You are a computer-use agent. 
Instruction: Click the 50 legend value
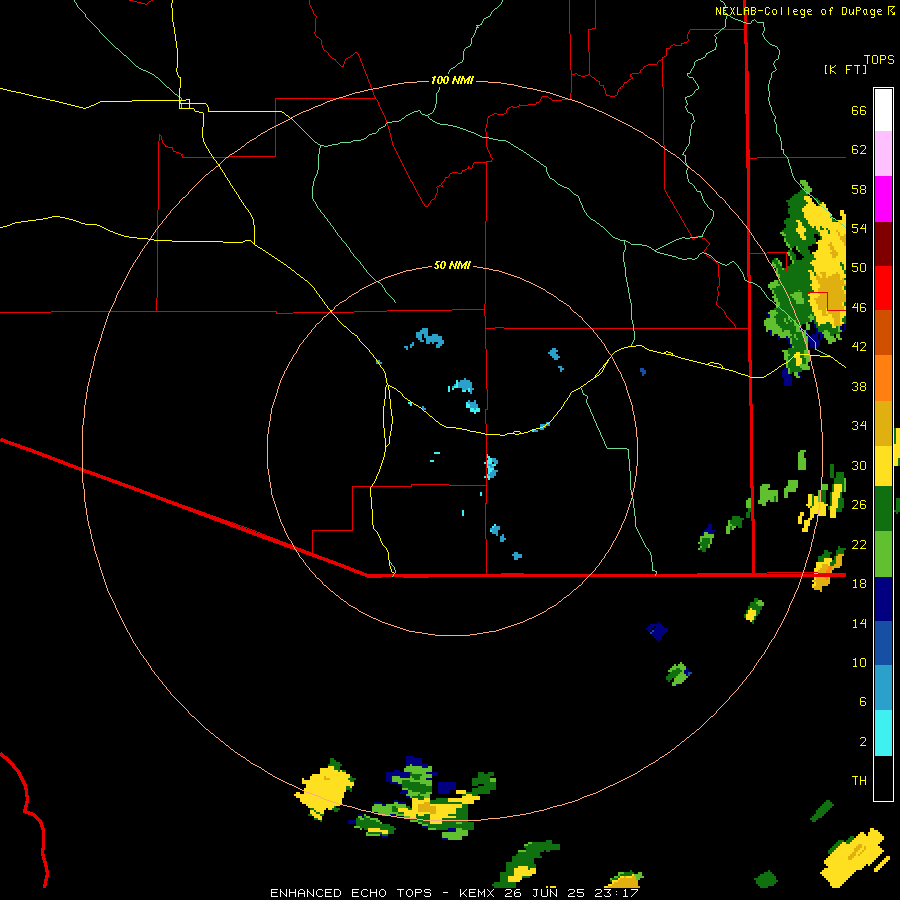coord(859,267)
